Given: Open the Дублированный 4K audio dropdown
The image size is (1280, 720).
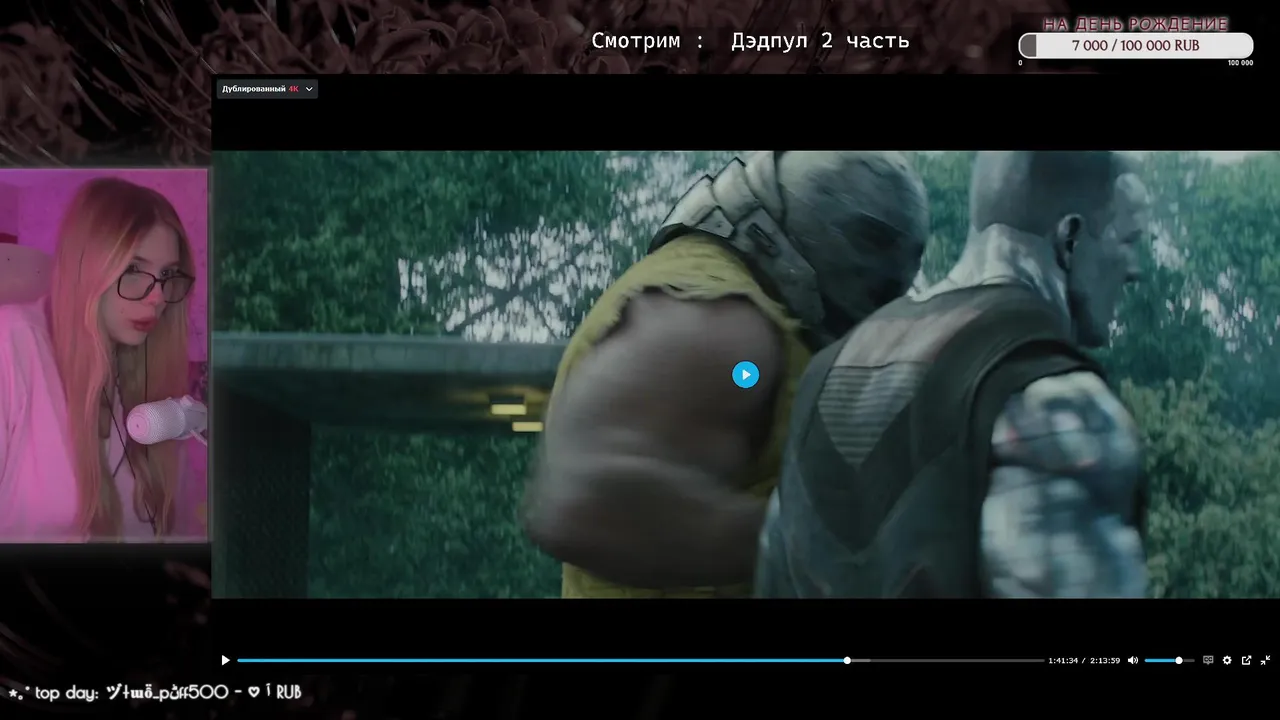Looking at the screenshot, I should coord(267,89).
